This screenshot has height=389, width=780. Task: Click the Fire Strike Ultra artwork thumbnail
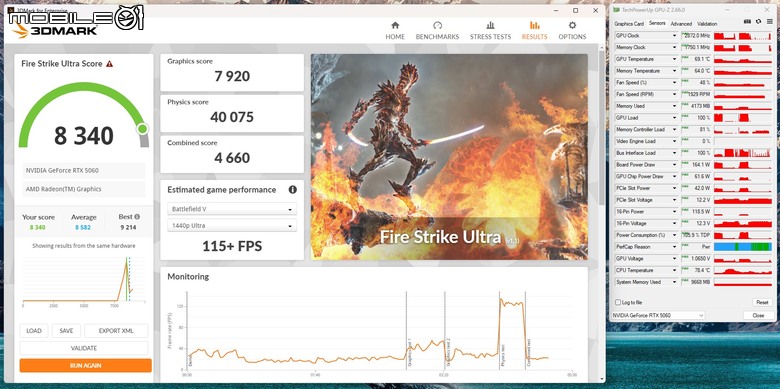coord(449,157)
